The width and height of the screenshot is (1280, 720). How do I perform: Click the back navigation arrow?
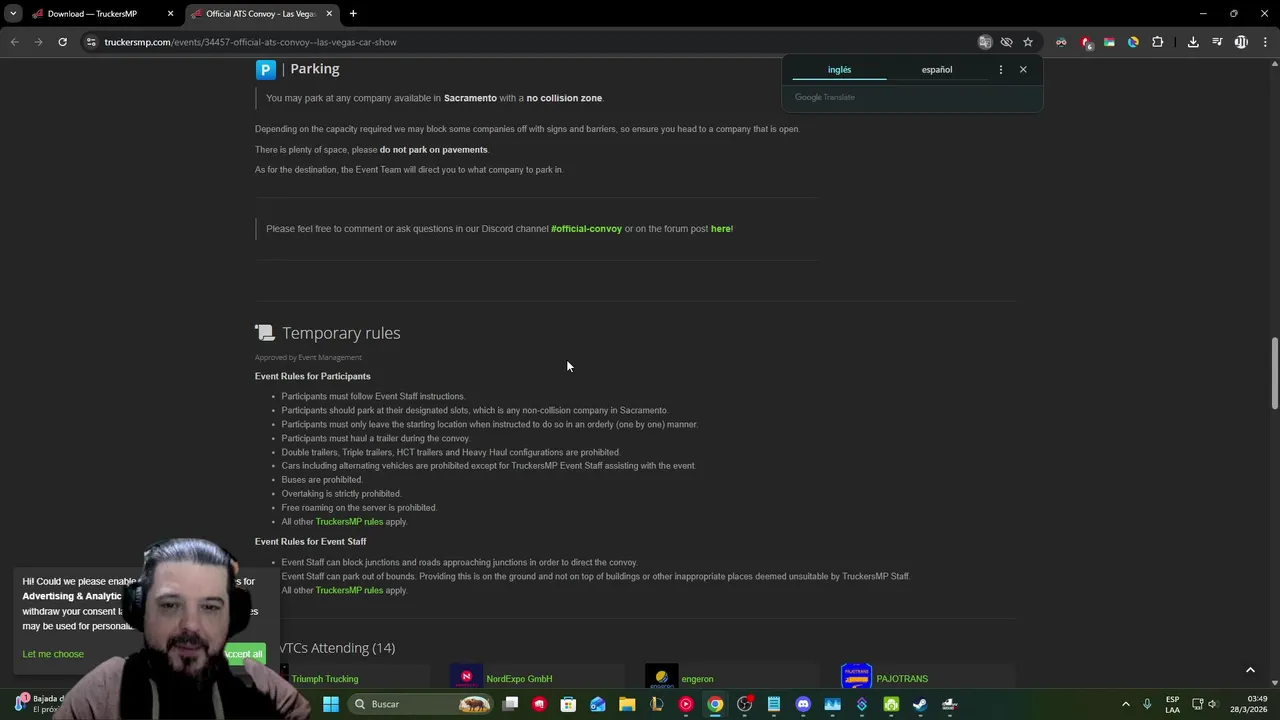tap(14, 42)
